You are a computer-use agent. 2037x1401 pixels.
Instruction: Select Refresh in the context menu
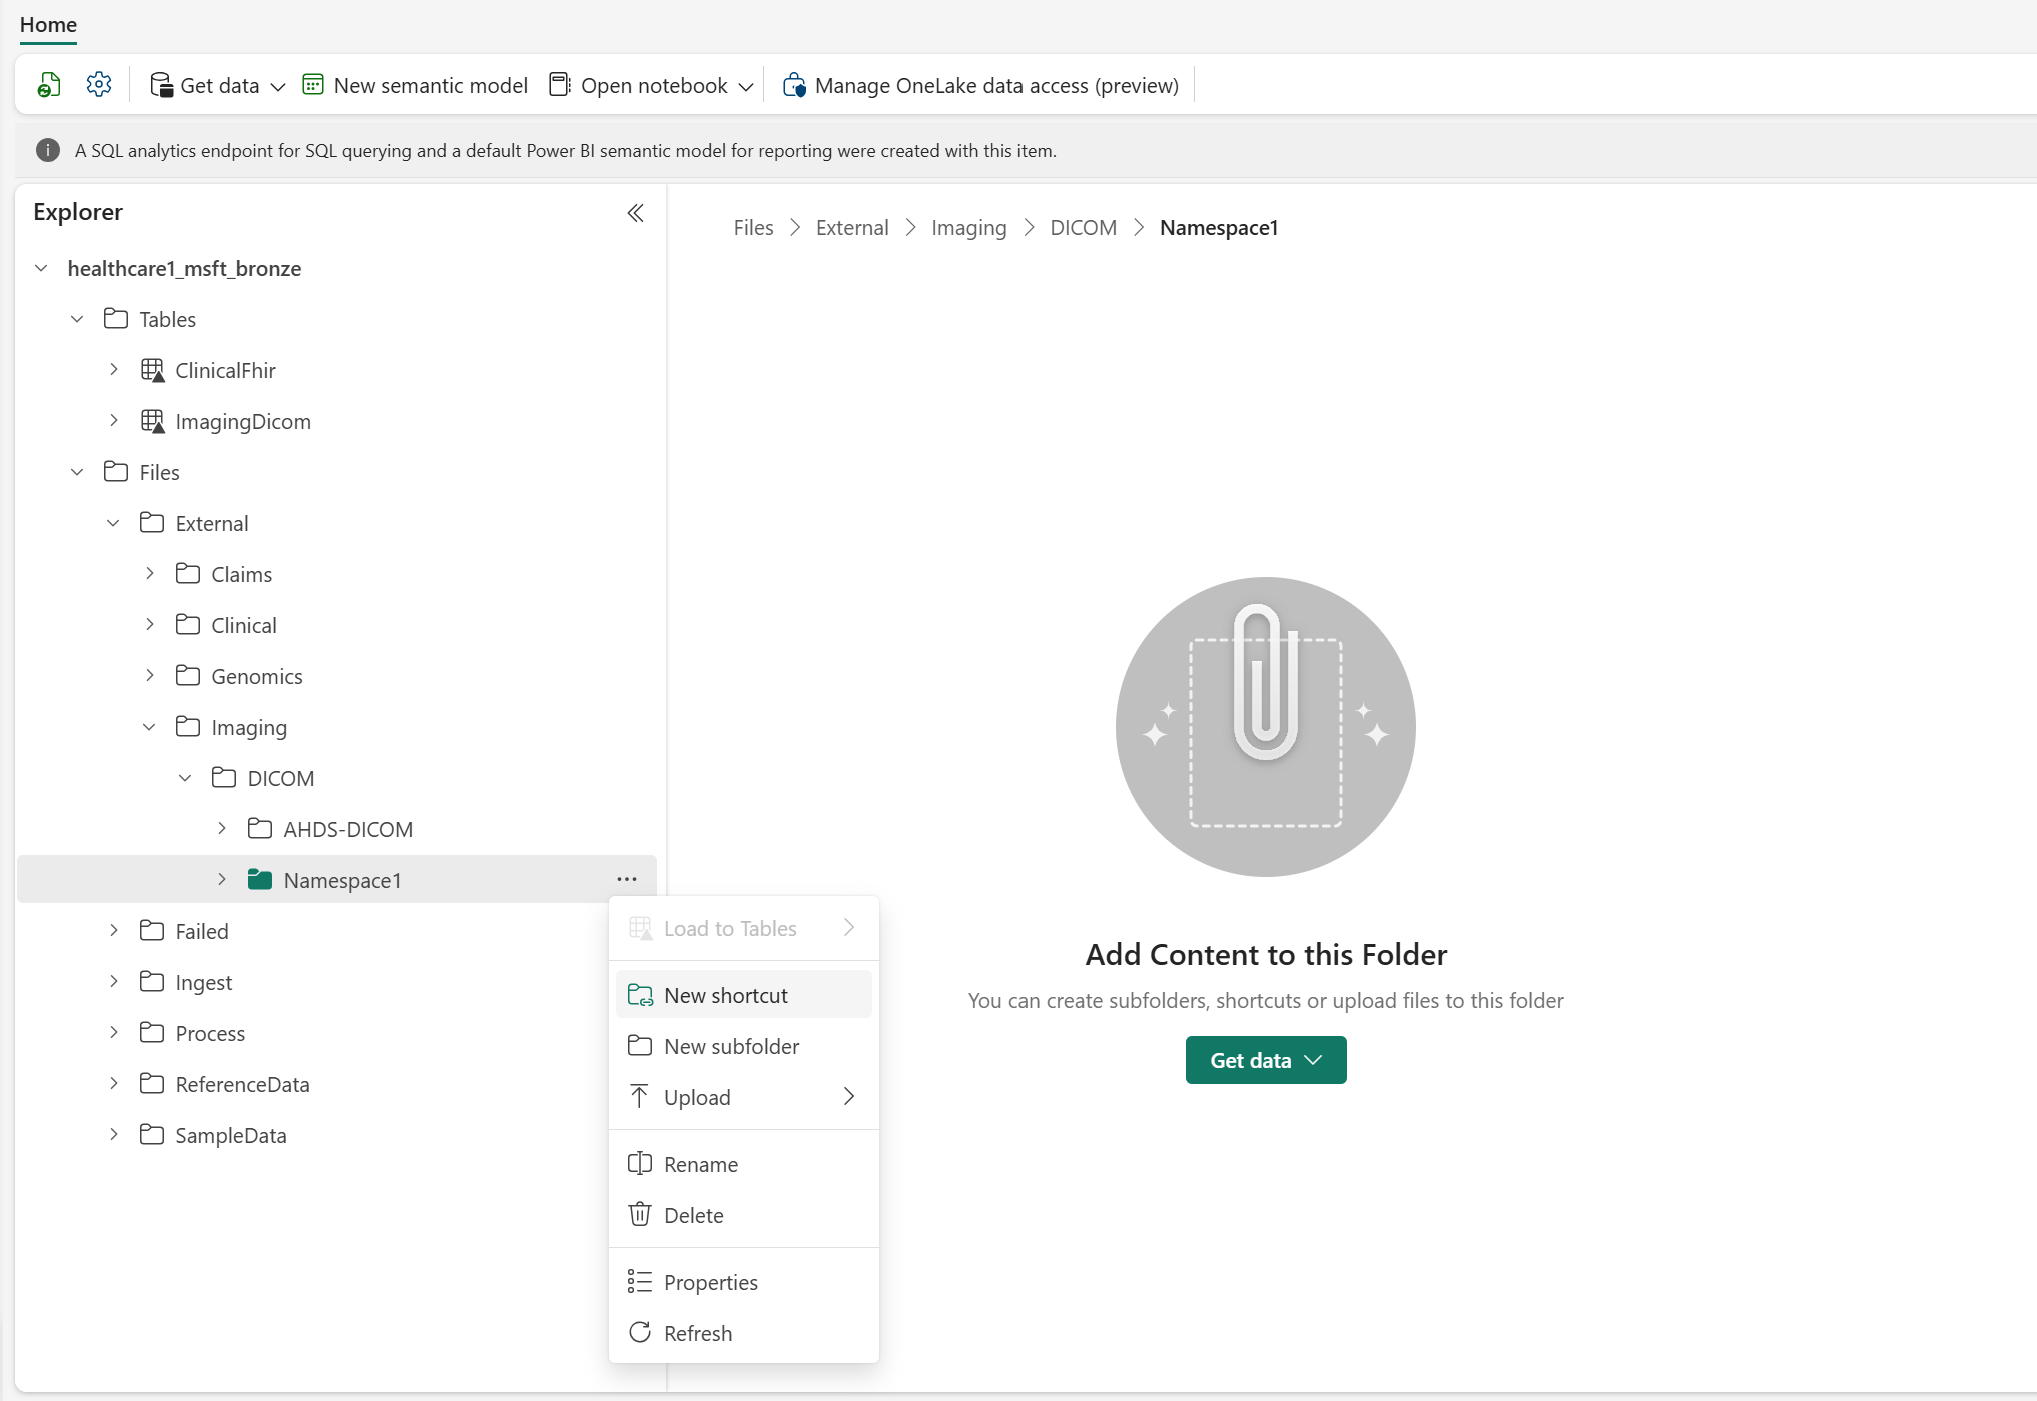[x=744, y=1333]
